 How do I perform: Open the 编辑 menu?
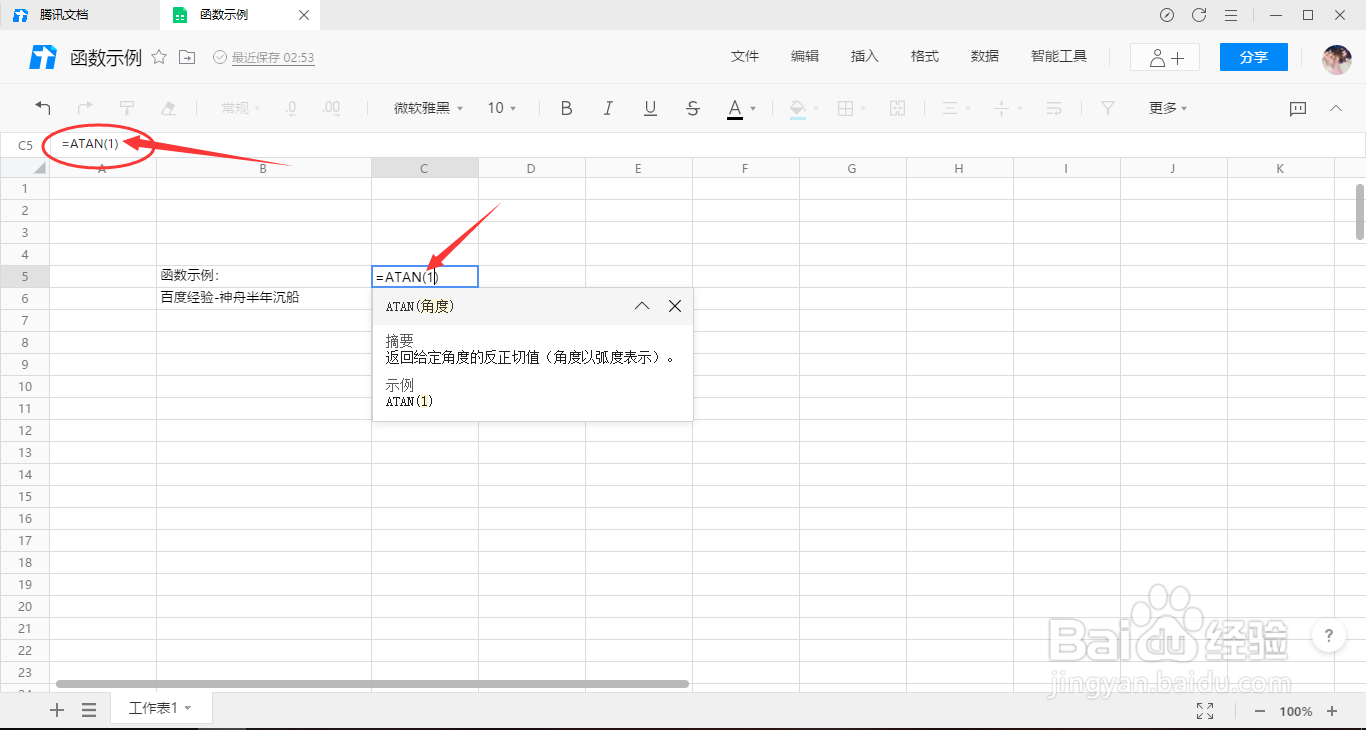pos(805,57)
